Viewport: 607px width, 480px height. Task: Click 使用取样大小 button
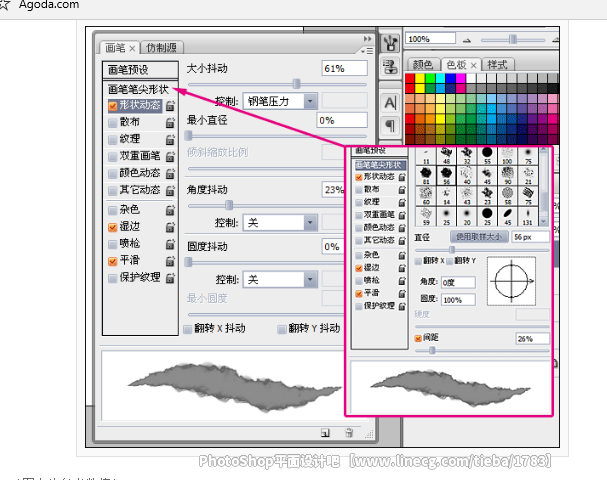479,237
